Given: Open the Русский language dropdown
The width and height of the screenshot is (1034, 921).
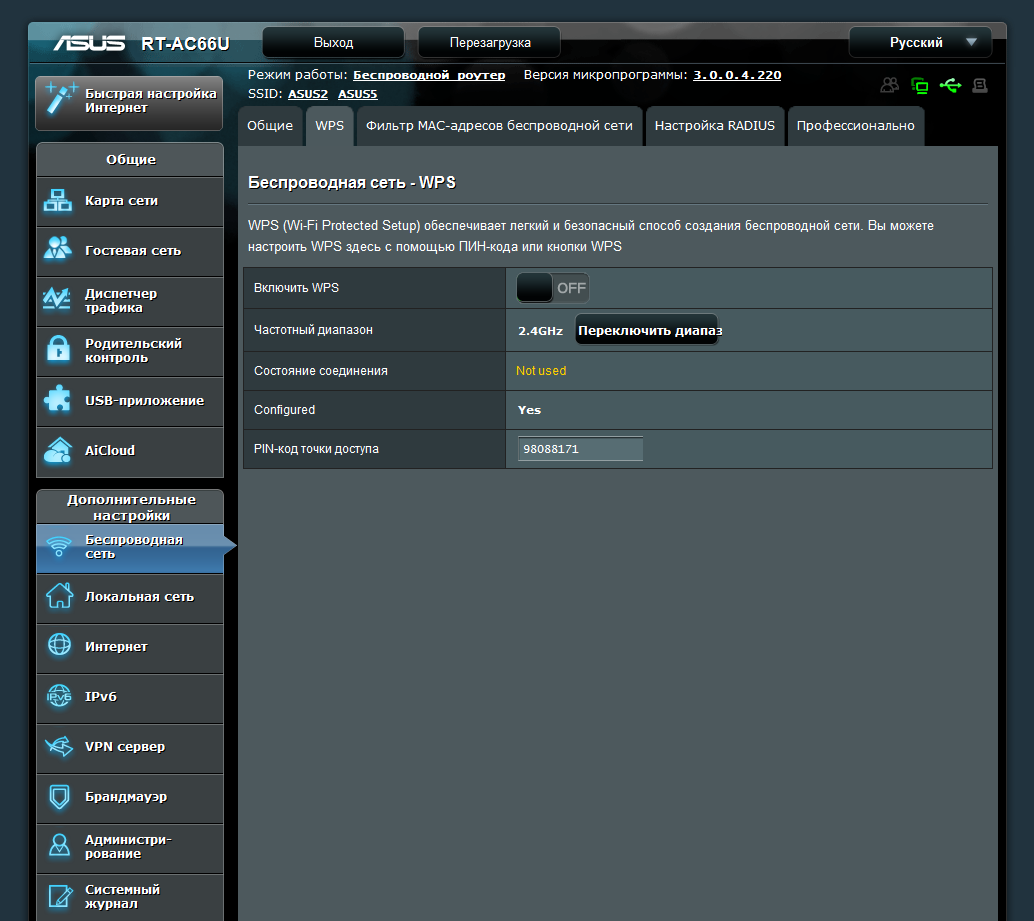Looking at the screenshot, I should click(x=921, y=42).
